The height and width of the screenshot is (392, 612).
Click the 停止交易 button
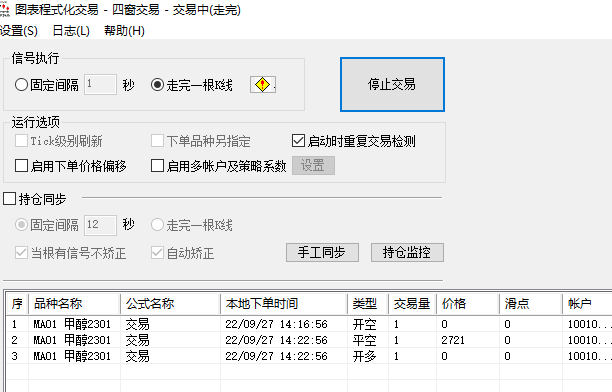tap(392, 84)
